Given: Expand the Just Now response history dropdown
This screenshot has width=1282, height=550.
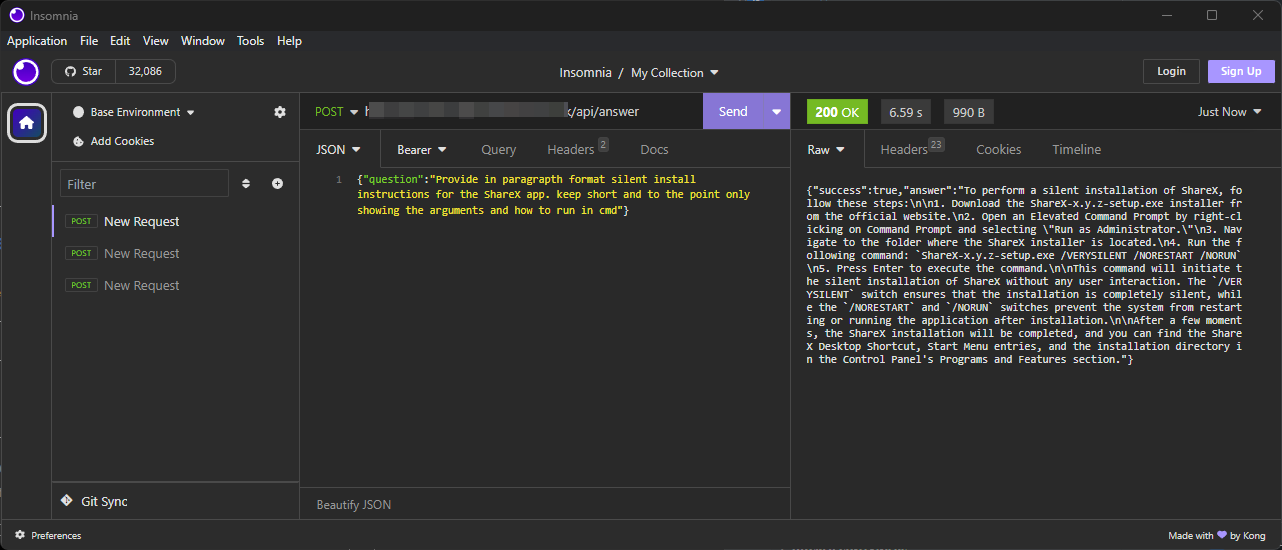Looking at the screenshot, I should point(1230,112).
